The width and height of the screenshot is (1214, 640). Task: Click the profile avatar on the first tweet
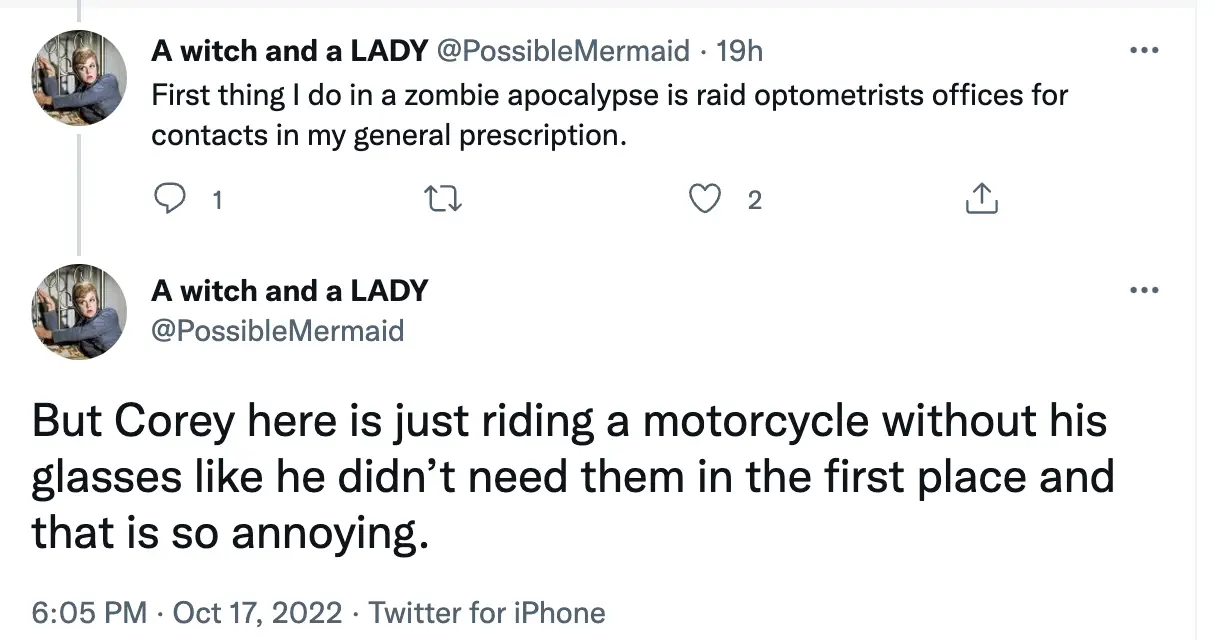coord(78,77)
